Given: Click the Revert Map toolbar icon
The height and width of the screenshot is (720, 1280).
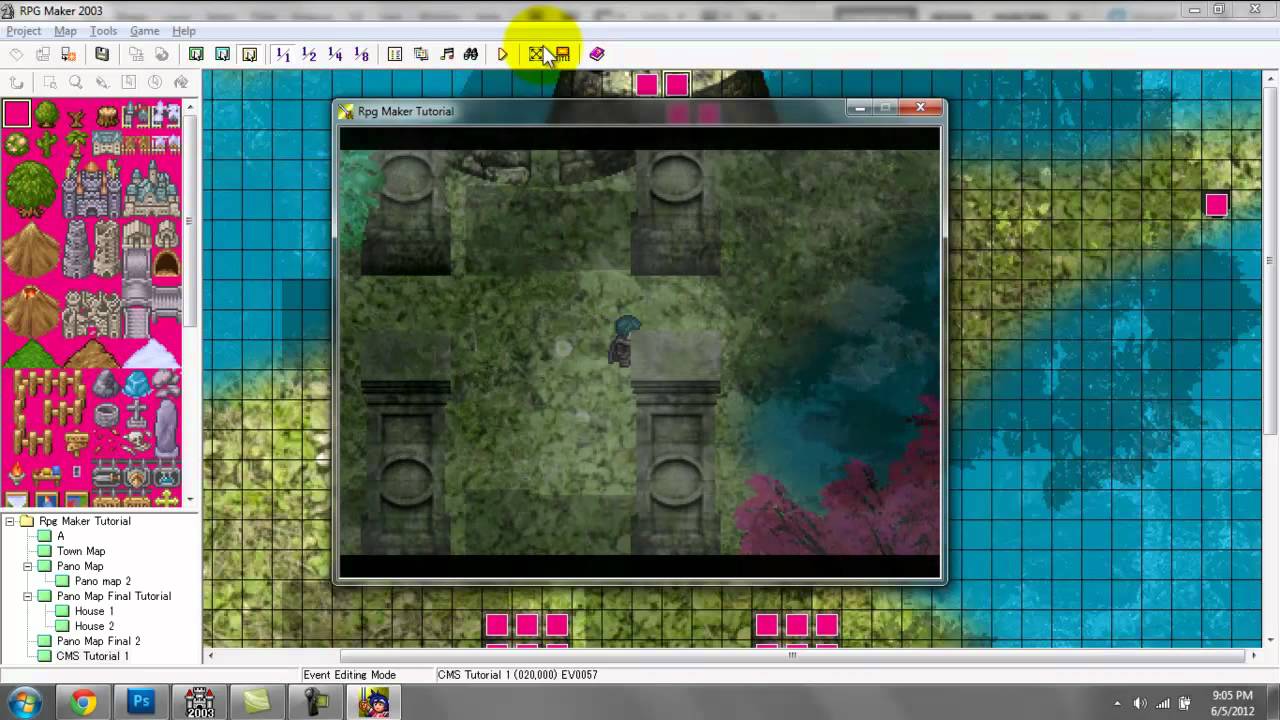Looking at the screenshot, I should coord(162,54).
